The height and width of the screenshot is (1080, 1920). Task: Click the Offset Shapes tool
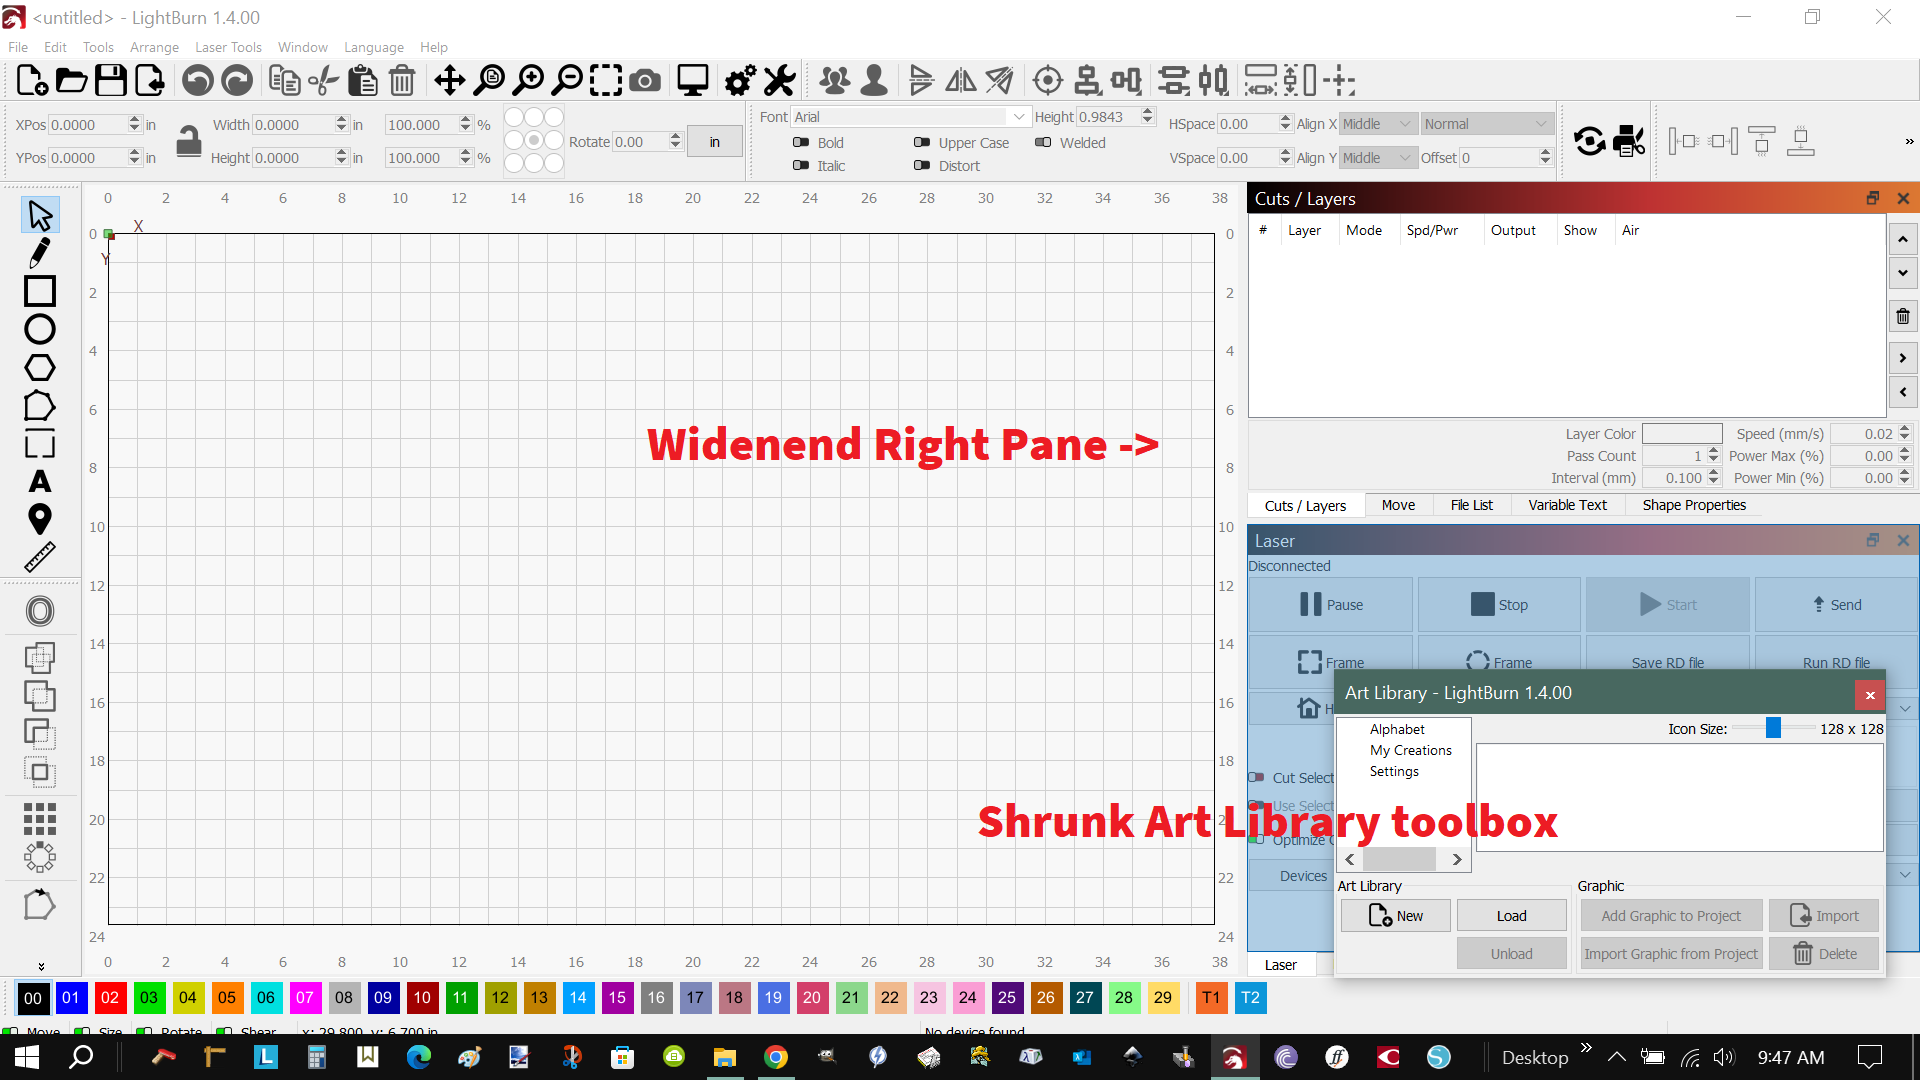(x=40, y=610)
